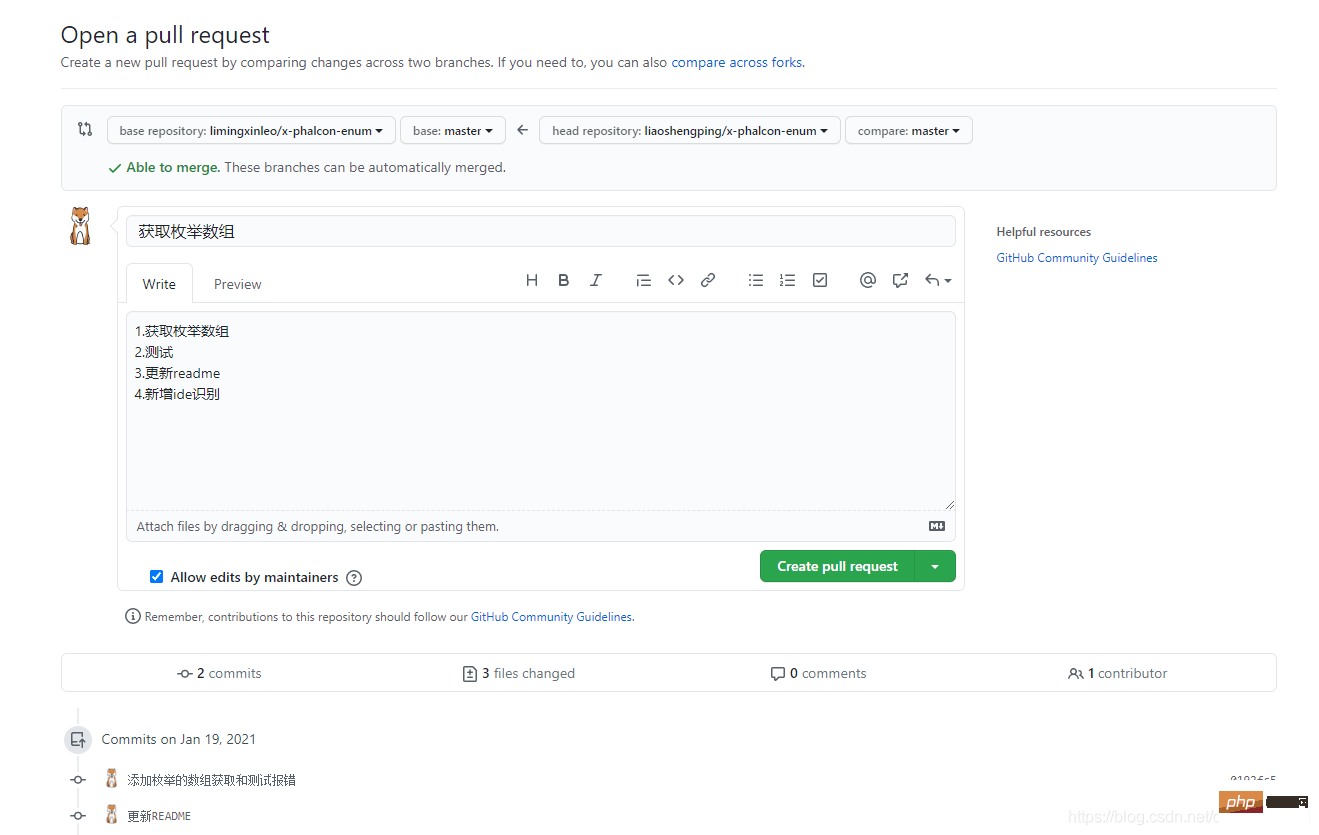Click the pull request title field
The width and height of the screenshot is (1319, 835).
click(x=541, y=231)
